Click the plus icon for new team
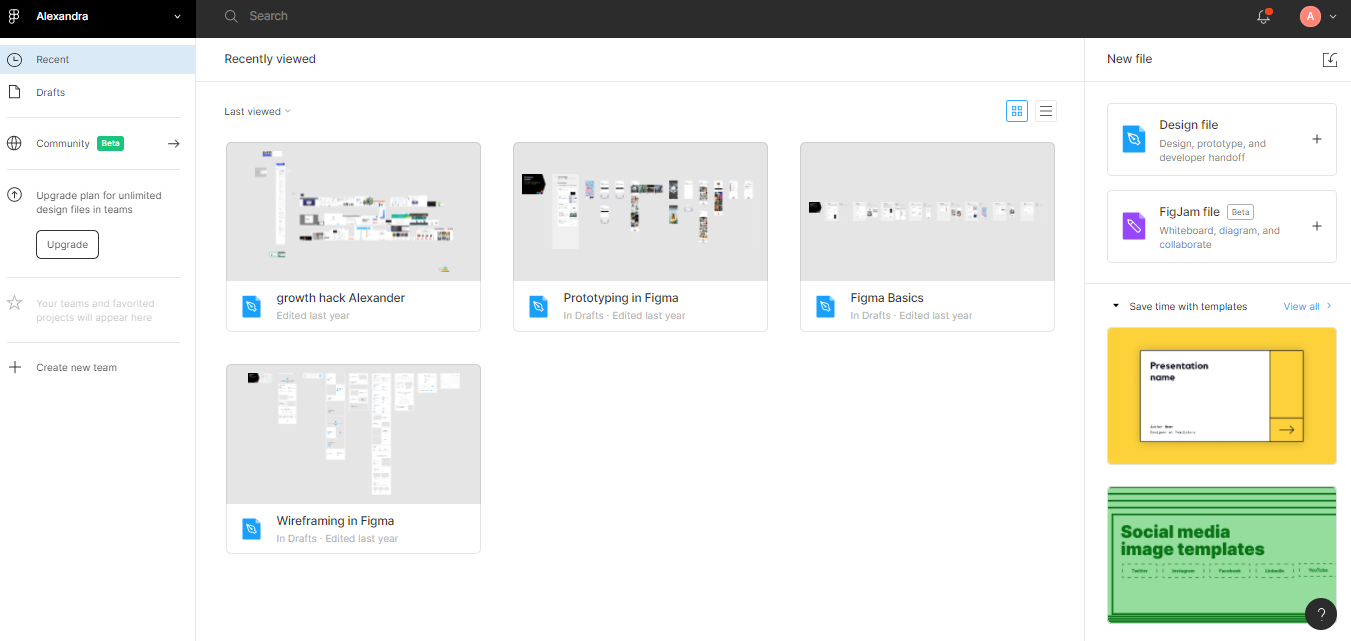The height and width of the screenshot is (641, 1351). coord(15,367)
